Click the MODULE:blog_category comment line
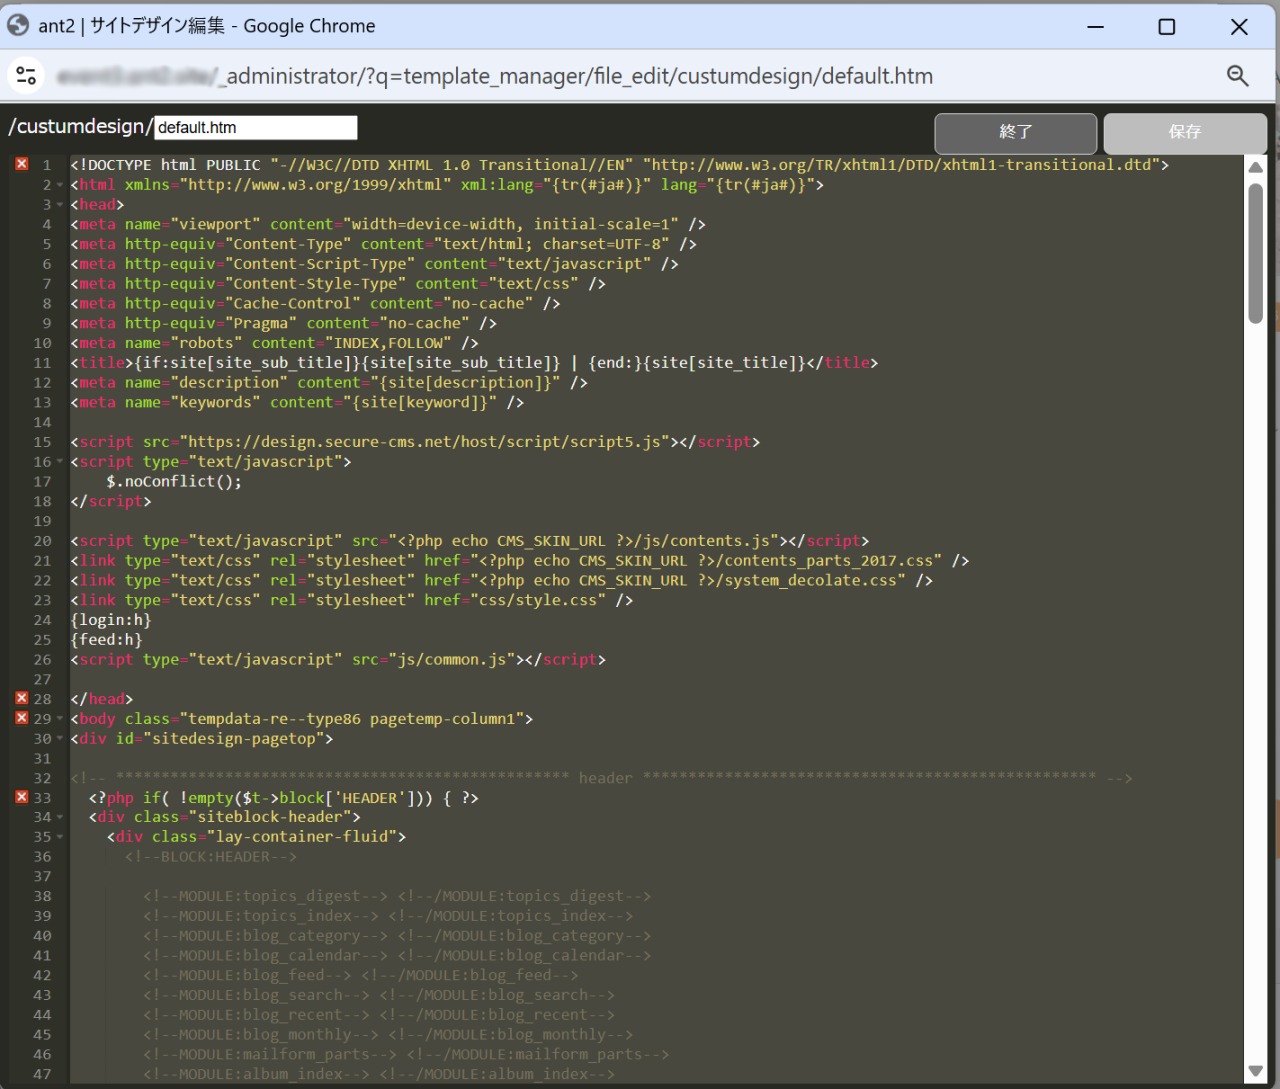1280x1089 pixels. [397, 936]
